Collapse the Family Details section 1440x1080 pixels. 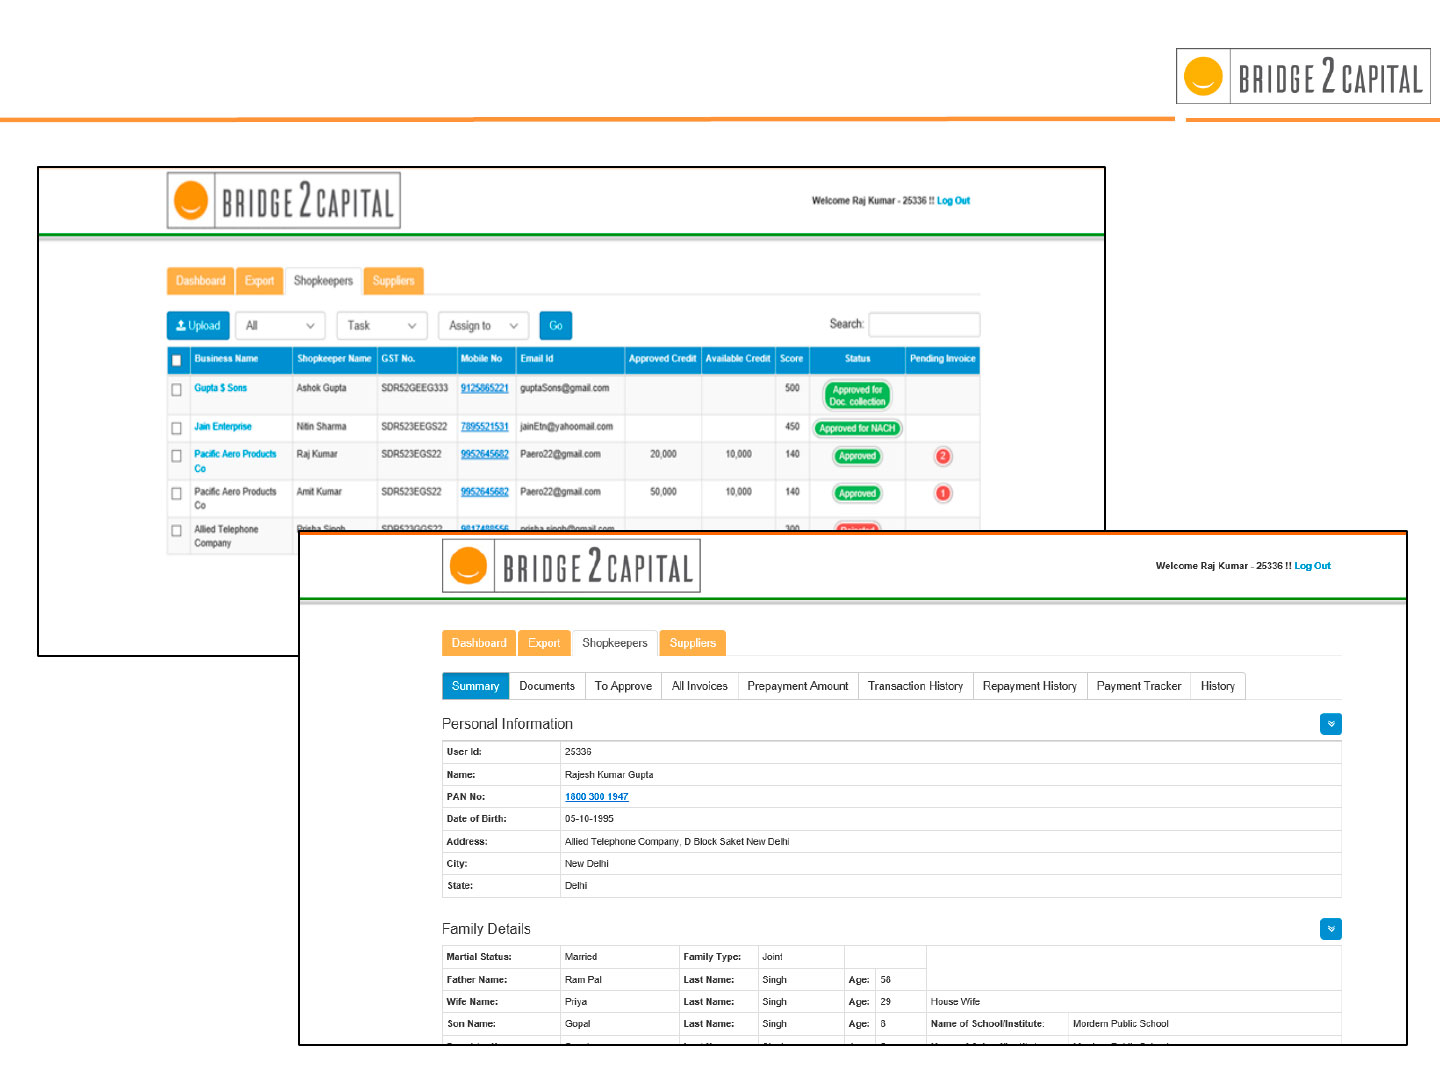tap(1330, 929)
